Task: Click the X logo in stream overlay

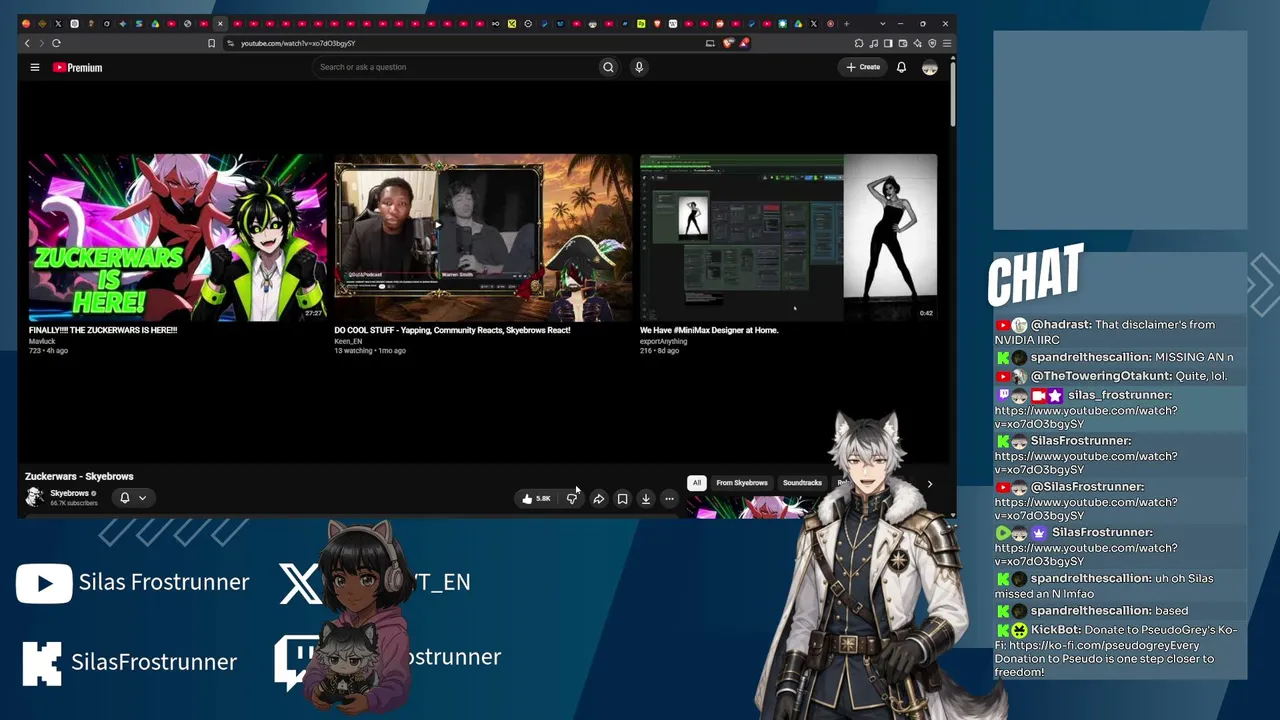Action: coord(301,584)
